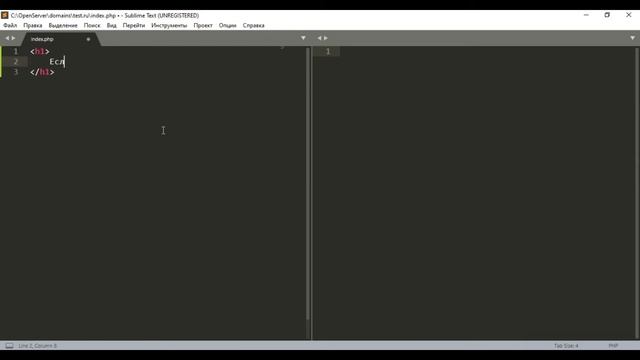The image size is (640, 360).
Task: Close the Sublime Text window
Action: [629, 15]
